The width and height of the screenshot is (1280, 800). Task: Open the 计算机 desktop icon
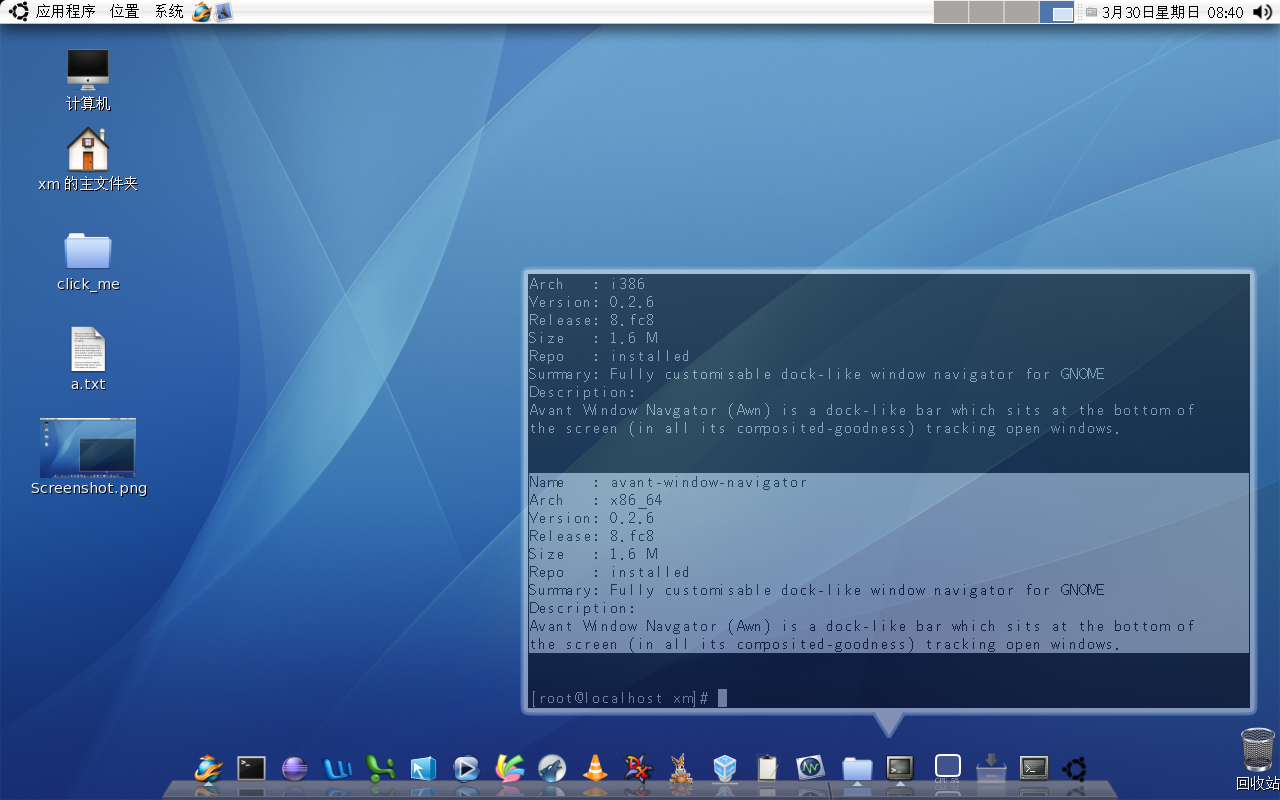(88, 80)
